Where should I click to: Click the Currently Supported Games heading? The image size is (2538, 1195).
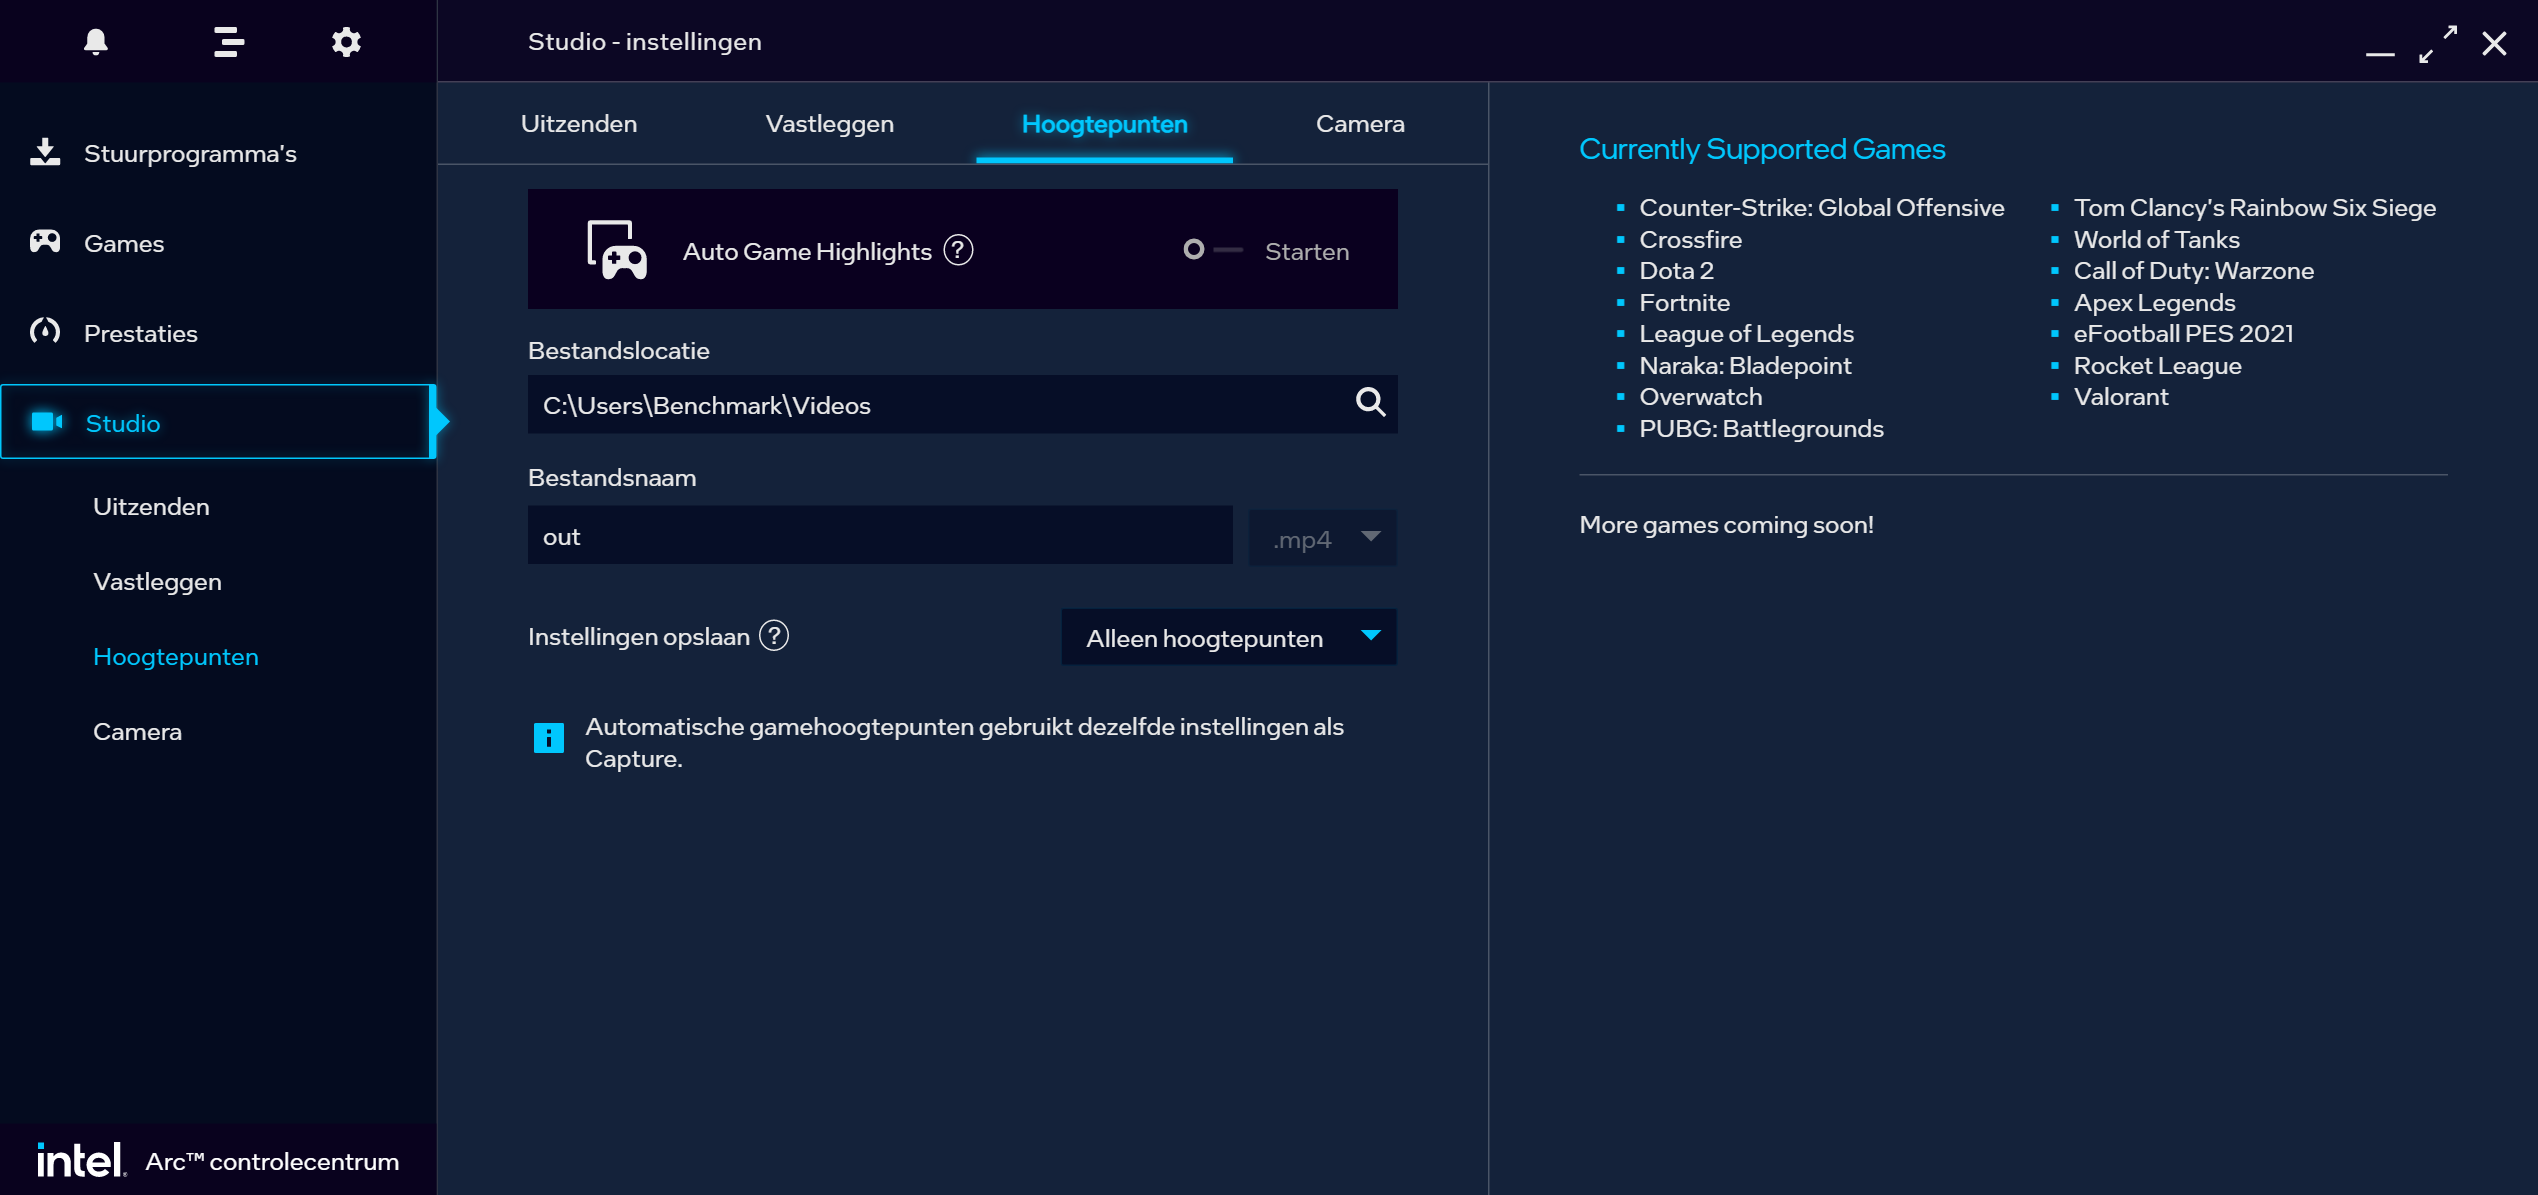[1762, 149]
